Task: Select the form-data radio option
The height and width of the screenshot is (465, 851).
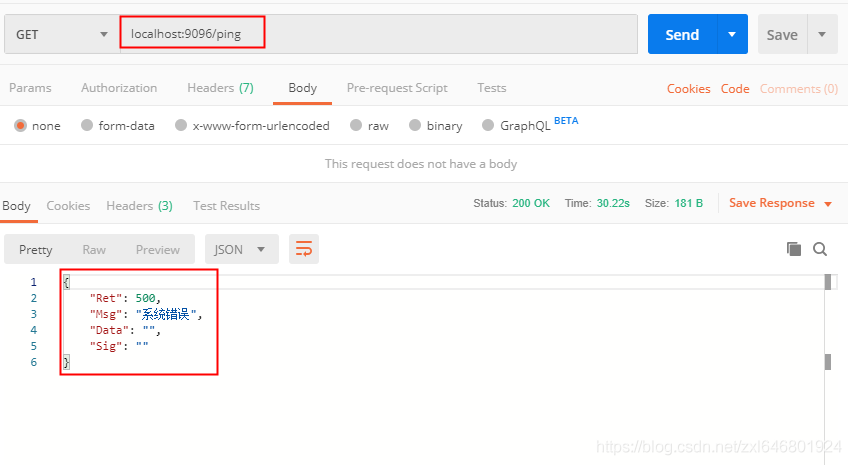Action: coord(87,126)
